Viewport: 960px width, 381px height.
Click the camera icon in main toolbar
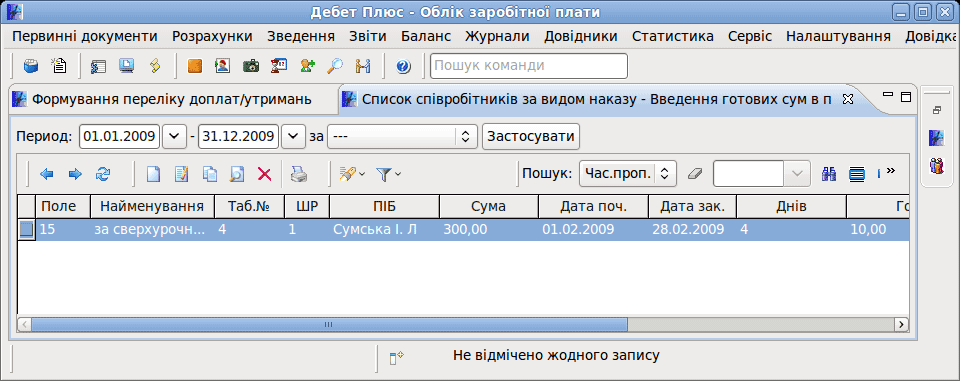(x=251, y=66)
